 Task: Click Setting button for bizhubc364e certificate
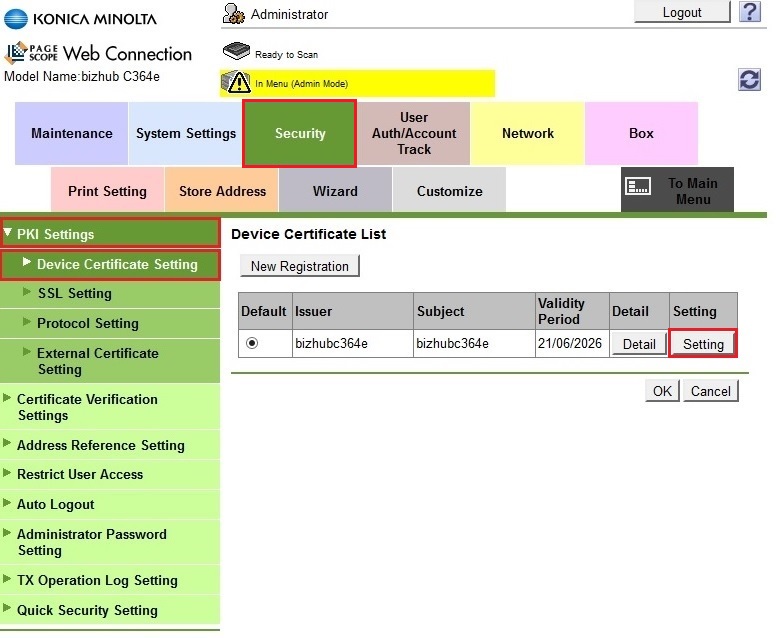point(703,344)
